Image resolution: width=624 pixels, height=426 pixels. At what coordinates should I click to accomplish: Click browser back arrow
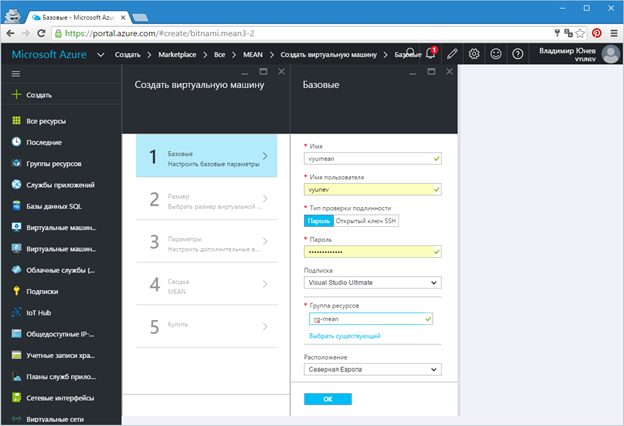pyautogui.click(x=11, y=33)
